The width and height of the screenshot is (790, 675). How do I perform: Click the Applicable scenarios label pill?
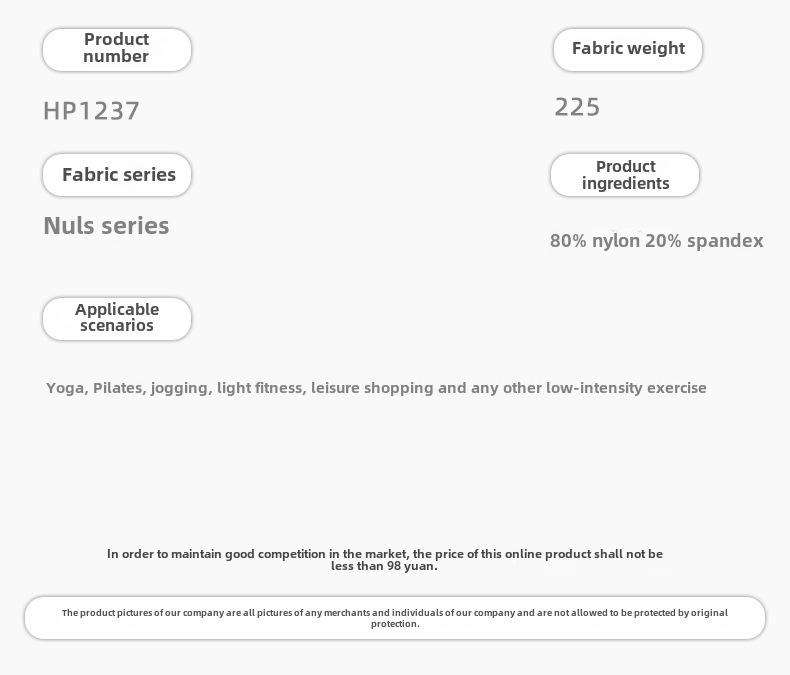pos(117,318)
